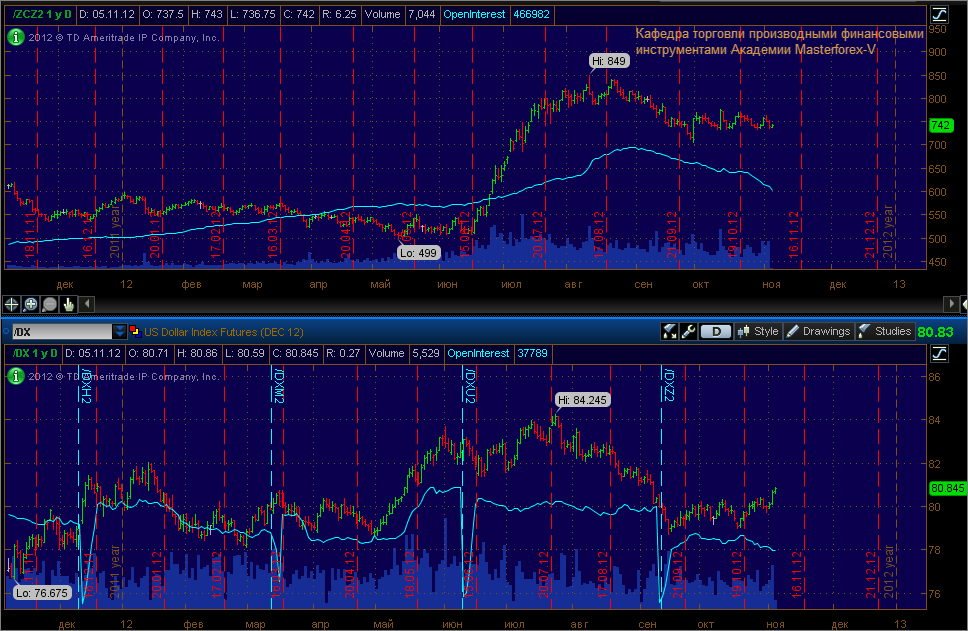968x631 pixels.
Task: Click the Lo: 76.675 price bubble
Action: [x=42, y=593]
